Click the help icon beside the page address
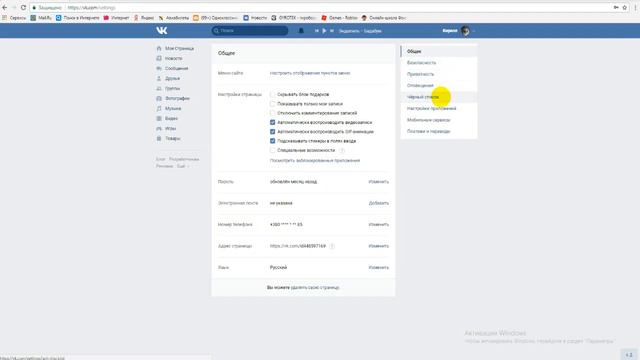 (x=332, y=246)
